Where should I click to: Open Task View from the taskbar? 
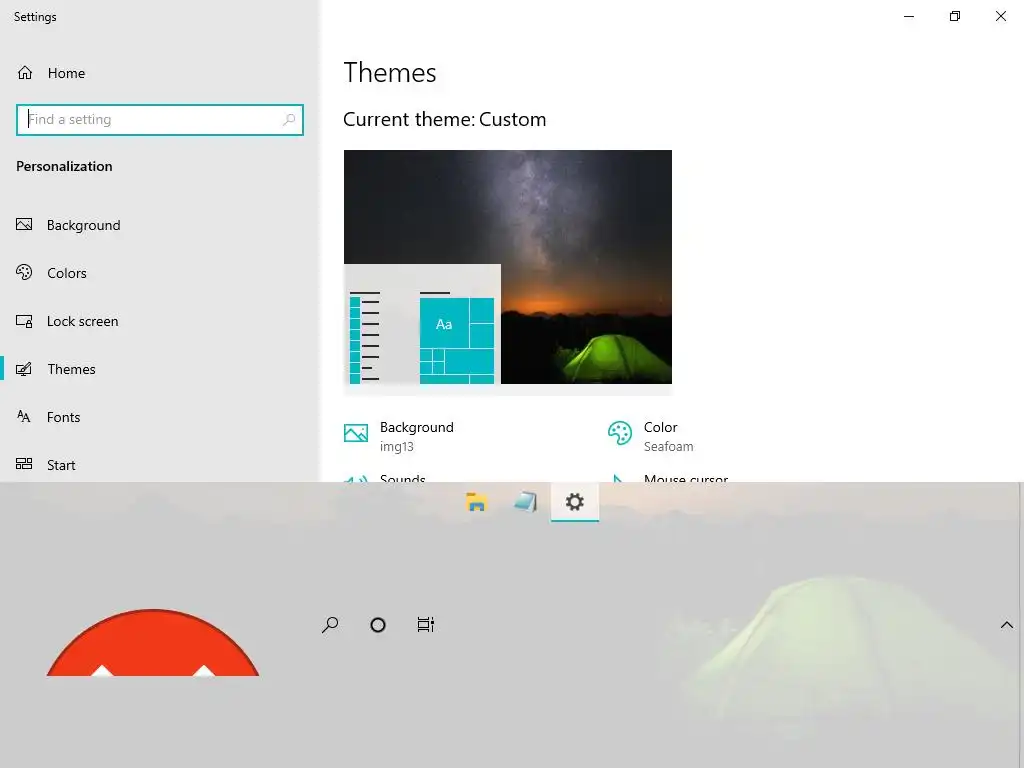[426, 625]
